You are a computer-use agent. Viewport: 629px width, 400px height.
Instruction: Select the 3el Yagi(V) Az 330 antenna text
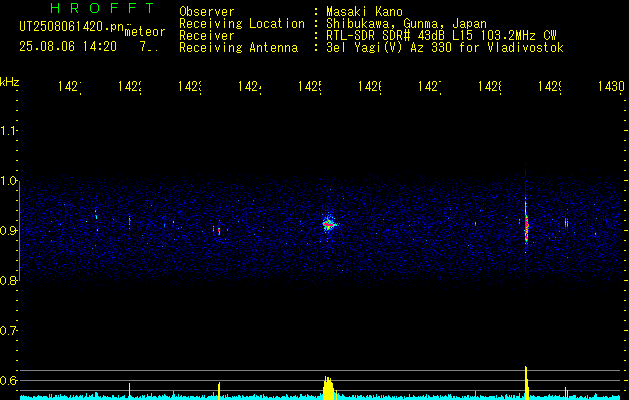click(x=445, y=48)
